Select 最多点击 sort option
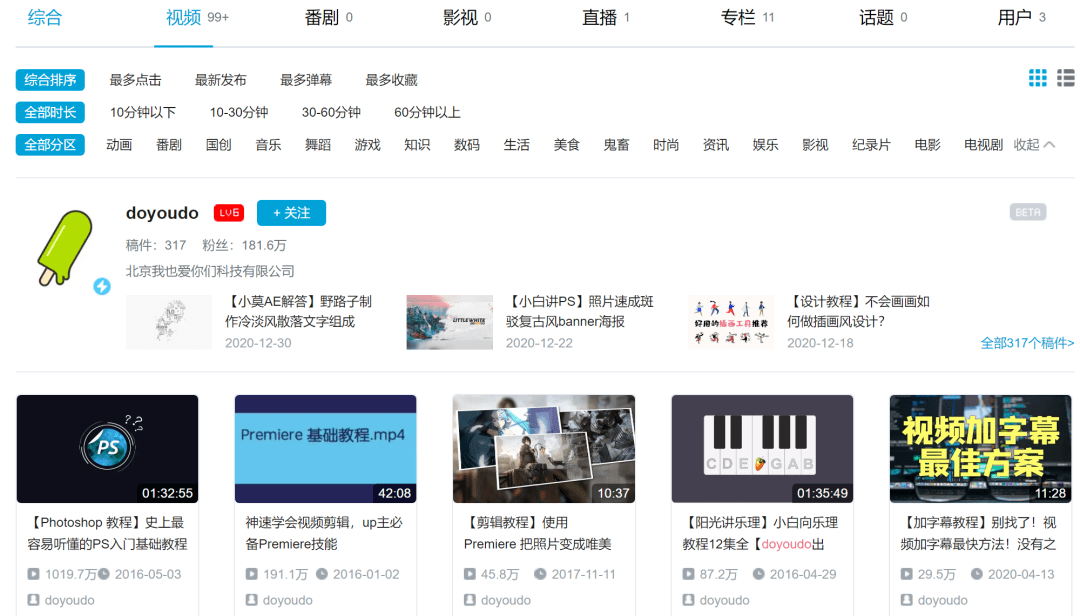Image resolution: width=1080 pixels, height=616 pixels. click(135, 80)
